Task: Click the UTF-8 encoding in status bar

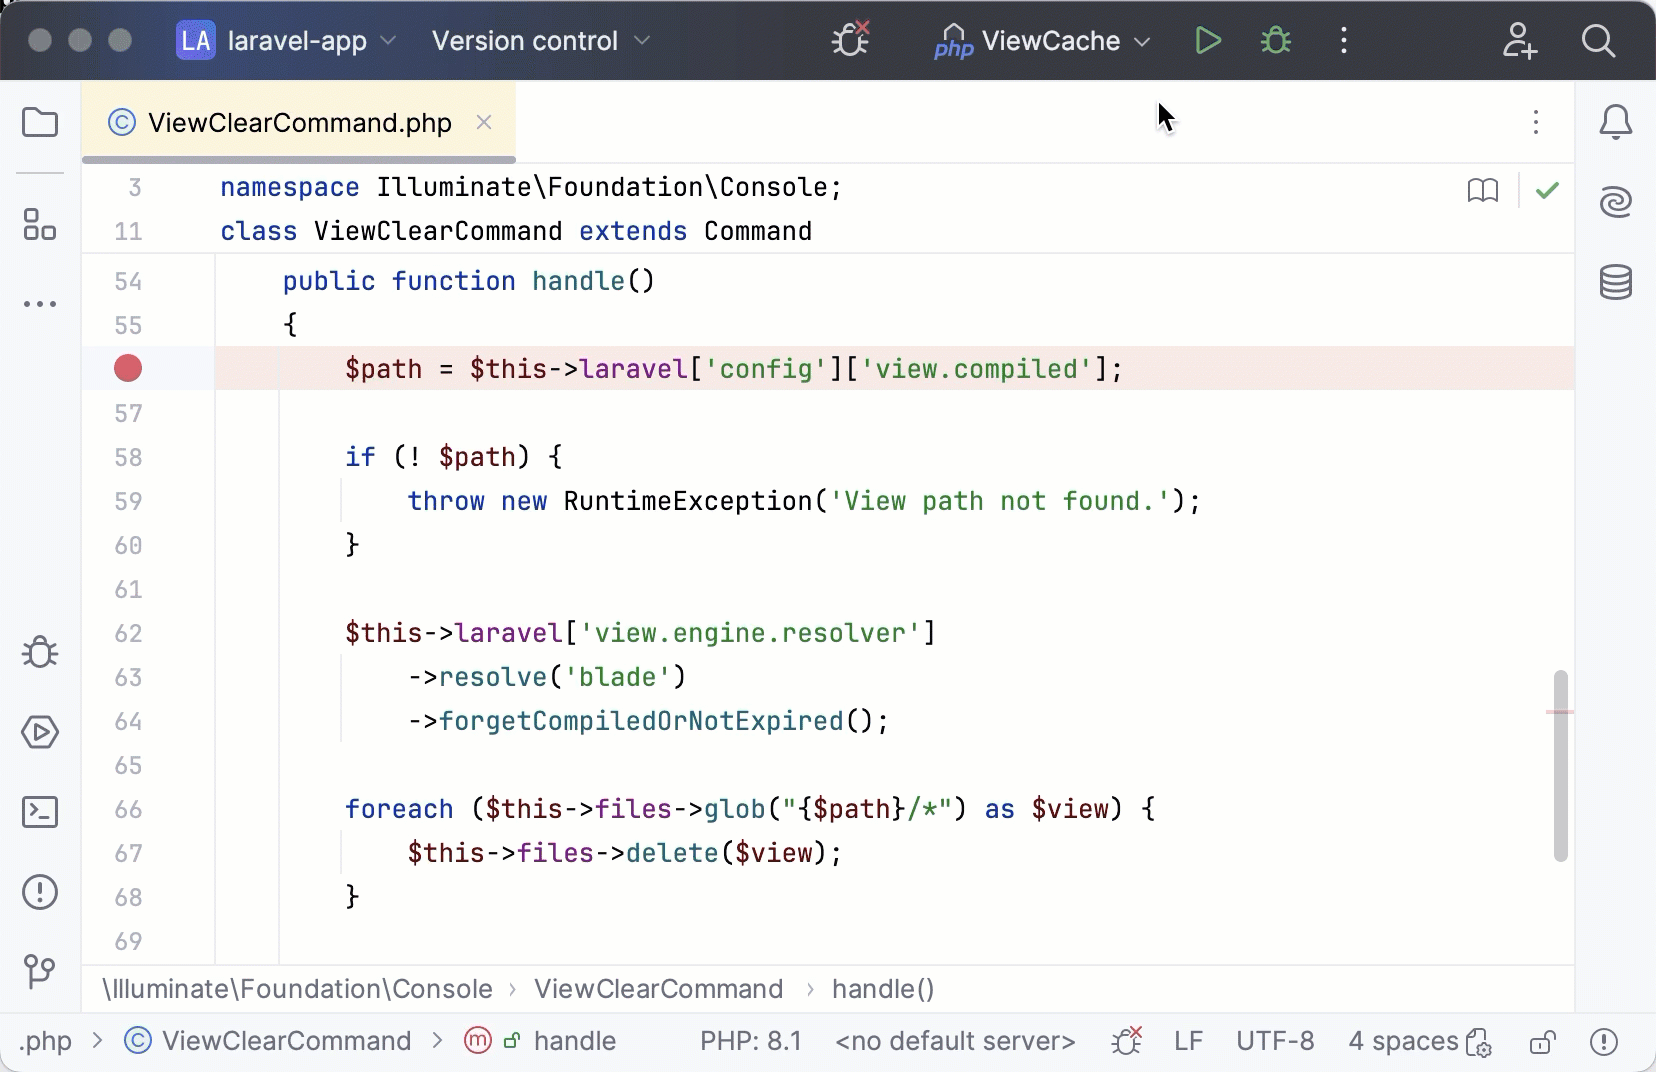Action: [x=1275, y=1042]
